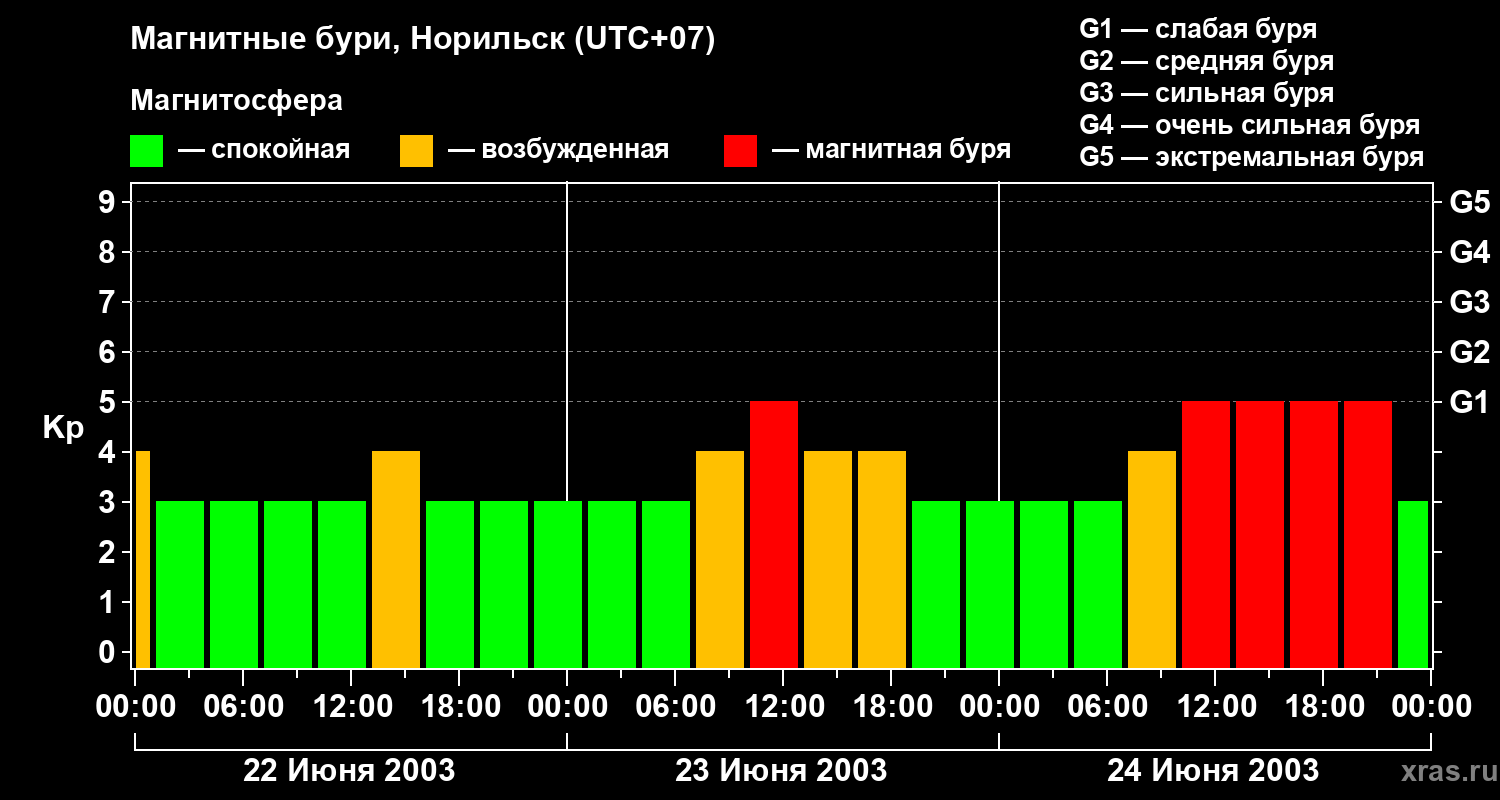1500x800 pixels.
Task: Click the orange 'возбужденная' legend swatch
Action: coord(416,151)
